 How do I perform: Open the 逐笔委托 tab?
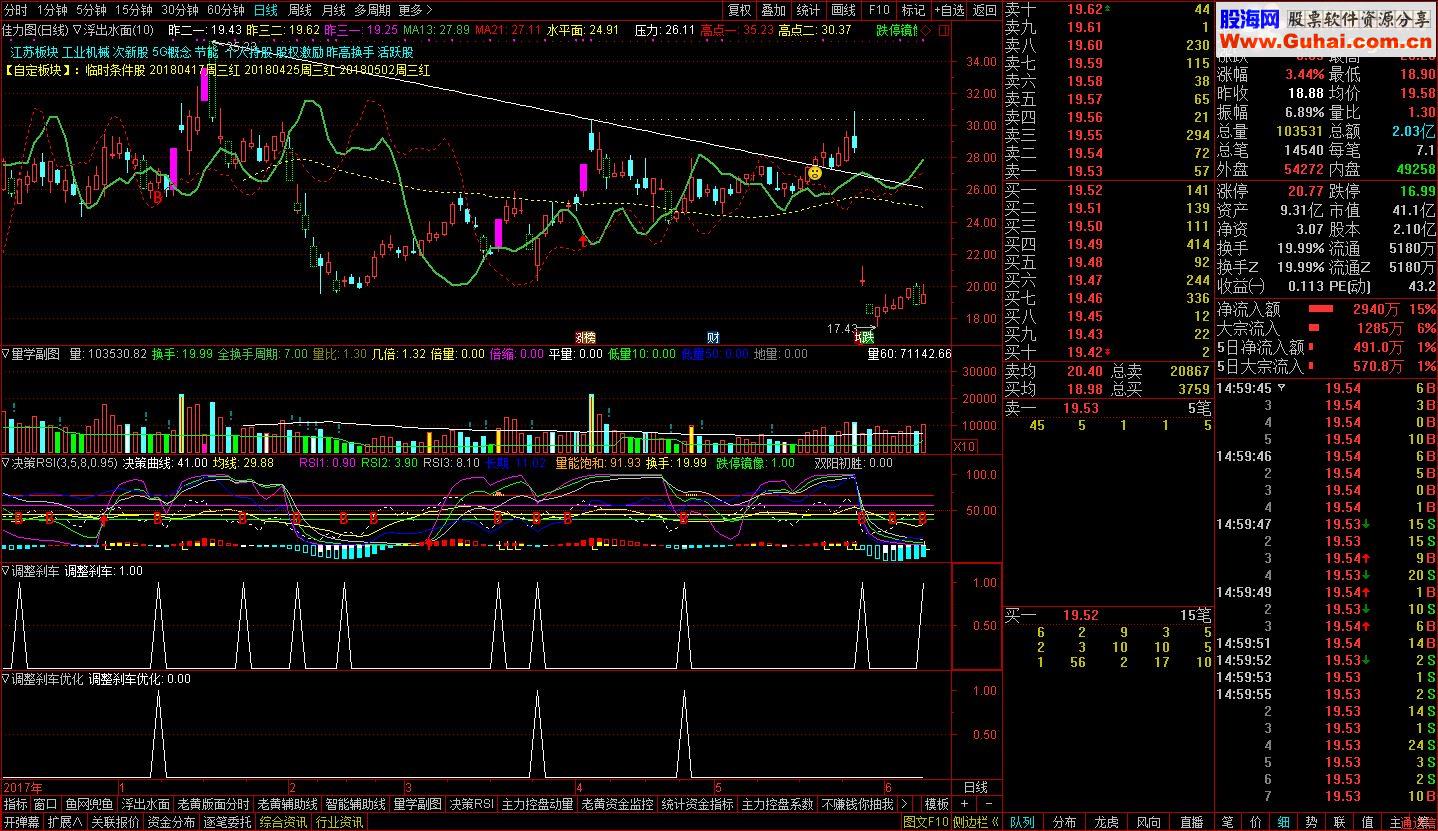coord(228,822)
